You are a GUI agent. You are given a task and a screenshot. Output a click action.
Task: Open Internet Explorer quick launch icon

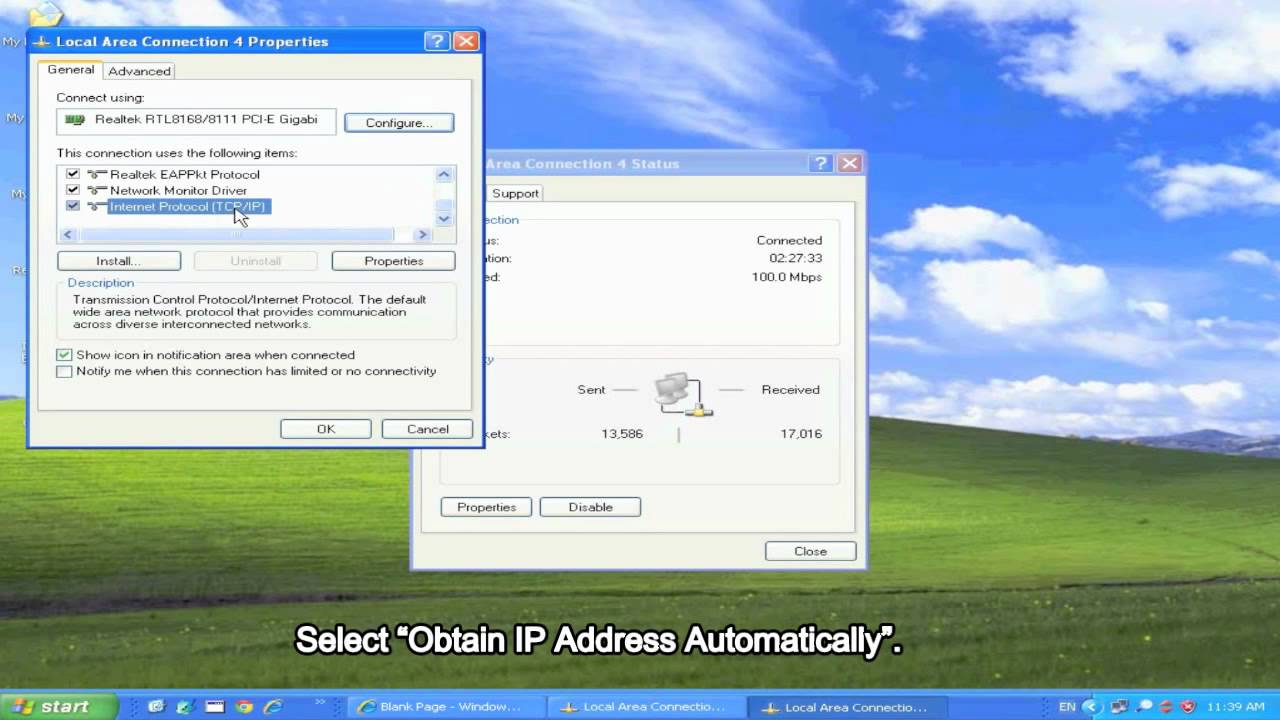(x=272, y=706)
